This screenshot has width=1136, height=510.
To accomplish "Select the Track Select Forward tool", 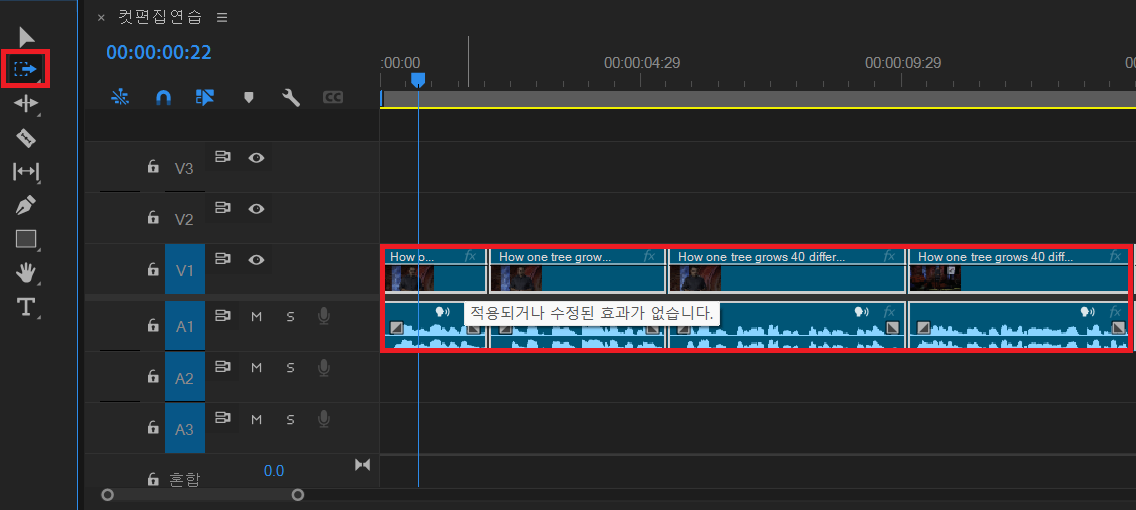I will coord(25,70).
